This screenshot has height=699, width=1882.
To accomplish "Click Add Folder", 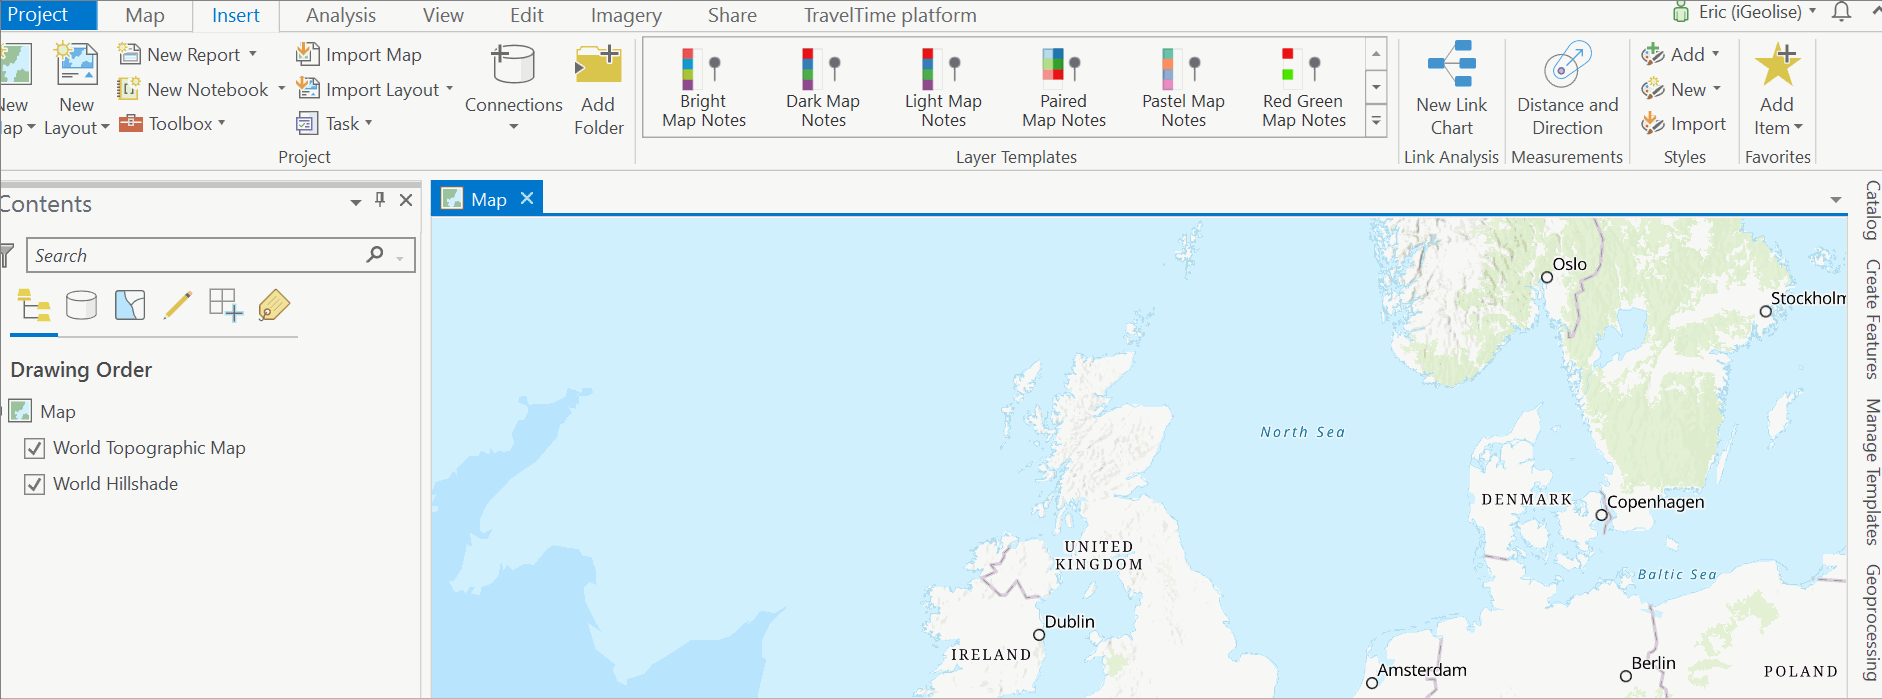I will 598,90.
